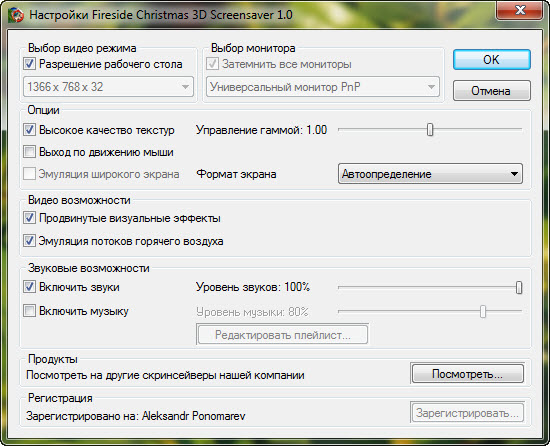Image resolution: width=550 pixels, height=446 pixels.
Task: Click the 'Уровень звуков' slider handle
Action: [x=519, y=288]
